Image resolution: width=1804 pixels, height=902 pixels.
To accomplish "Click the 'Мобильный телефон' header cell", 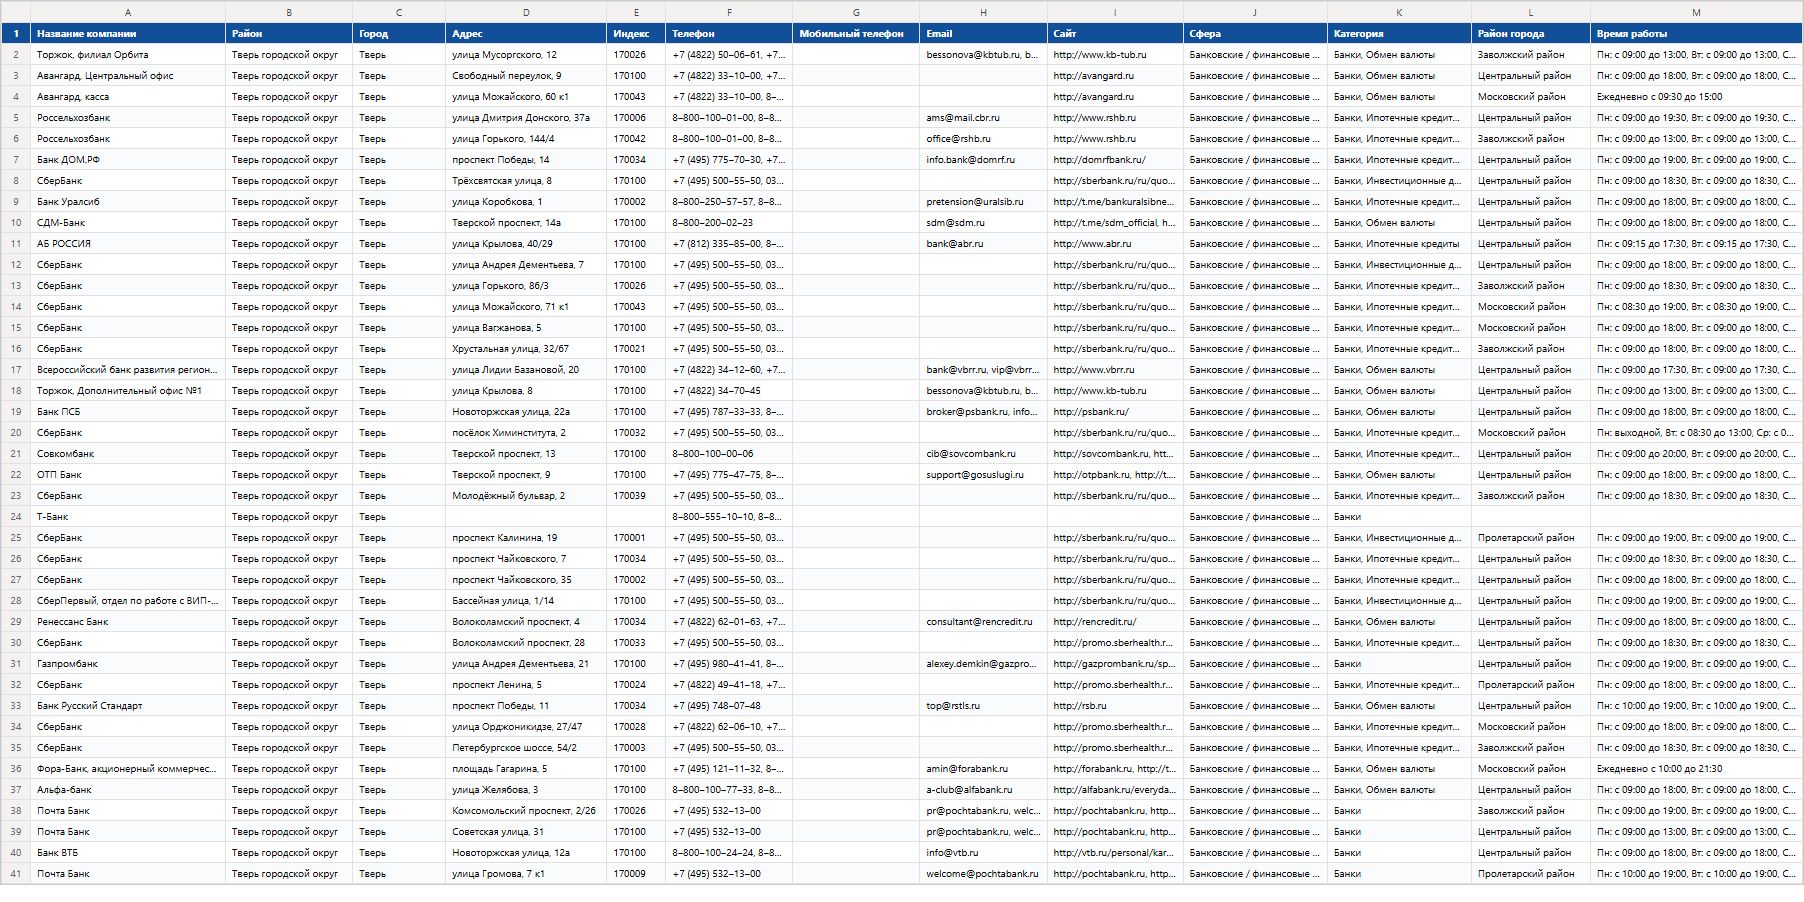I will pos(856,34).
